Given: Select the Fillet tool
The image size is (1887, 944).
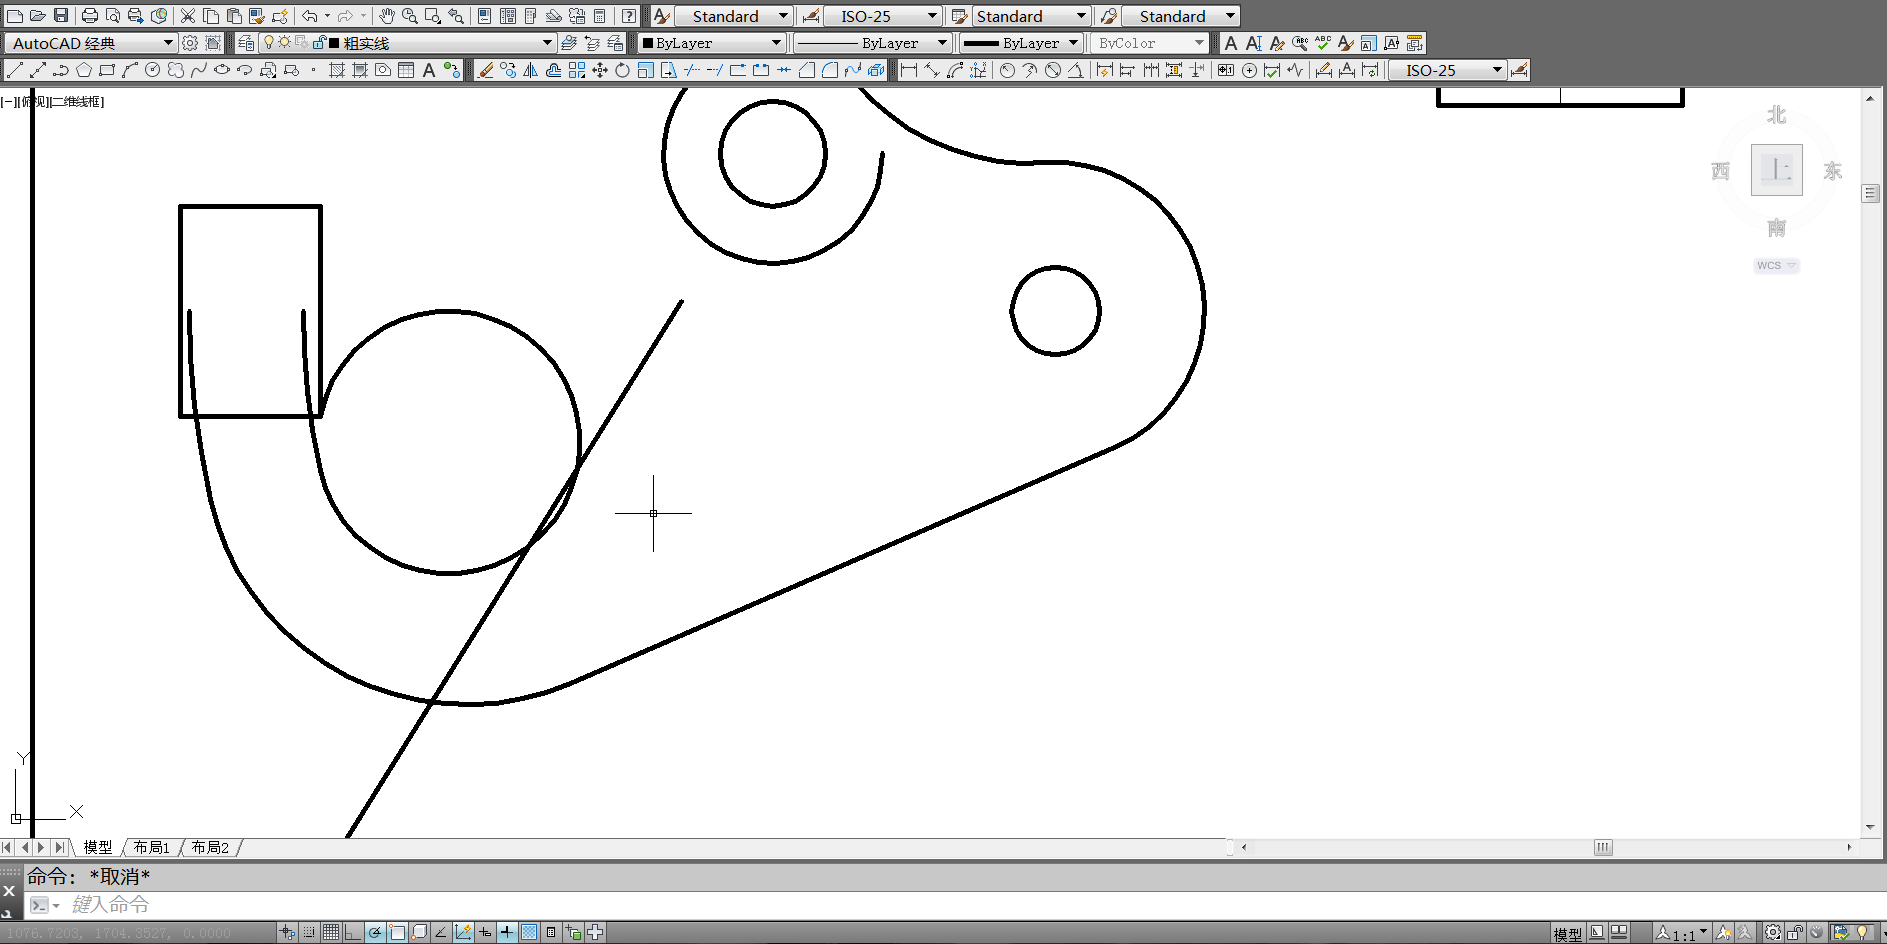Looking at the screenshot, I should pos(830,70).
